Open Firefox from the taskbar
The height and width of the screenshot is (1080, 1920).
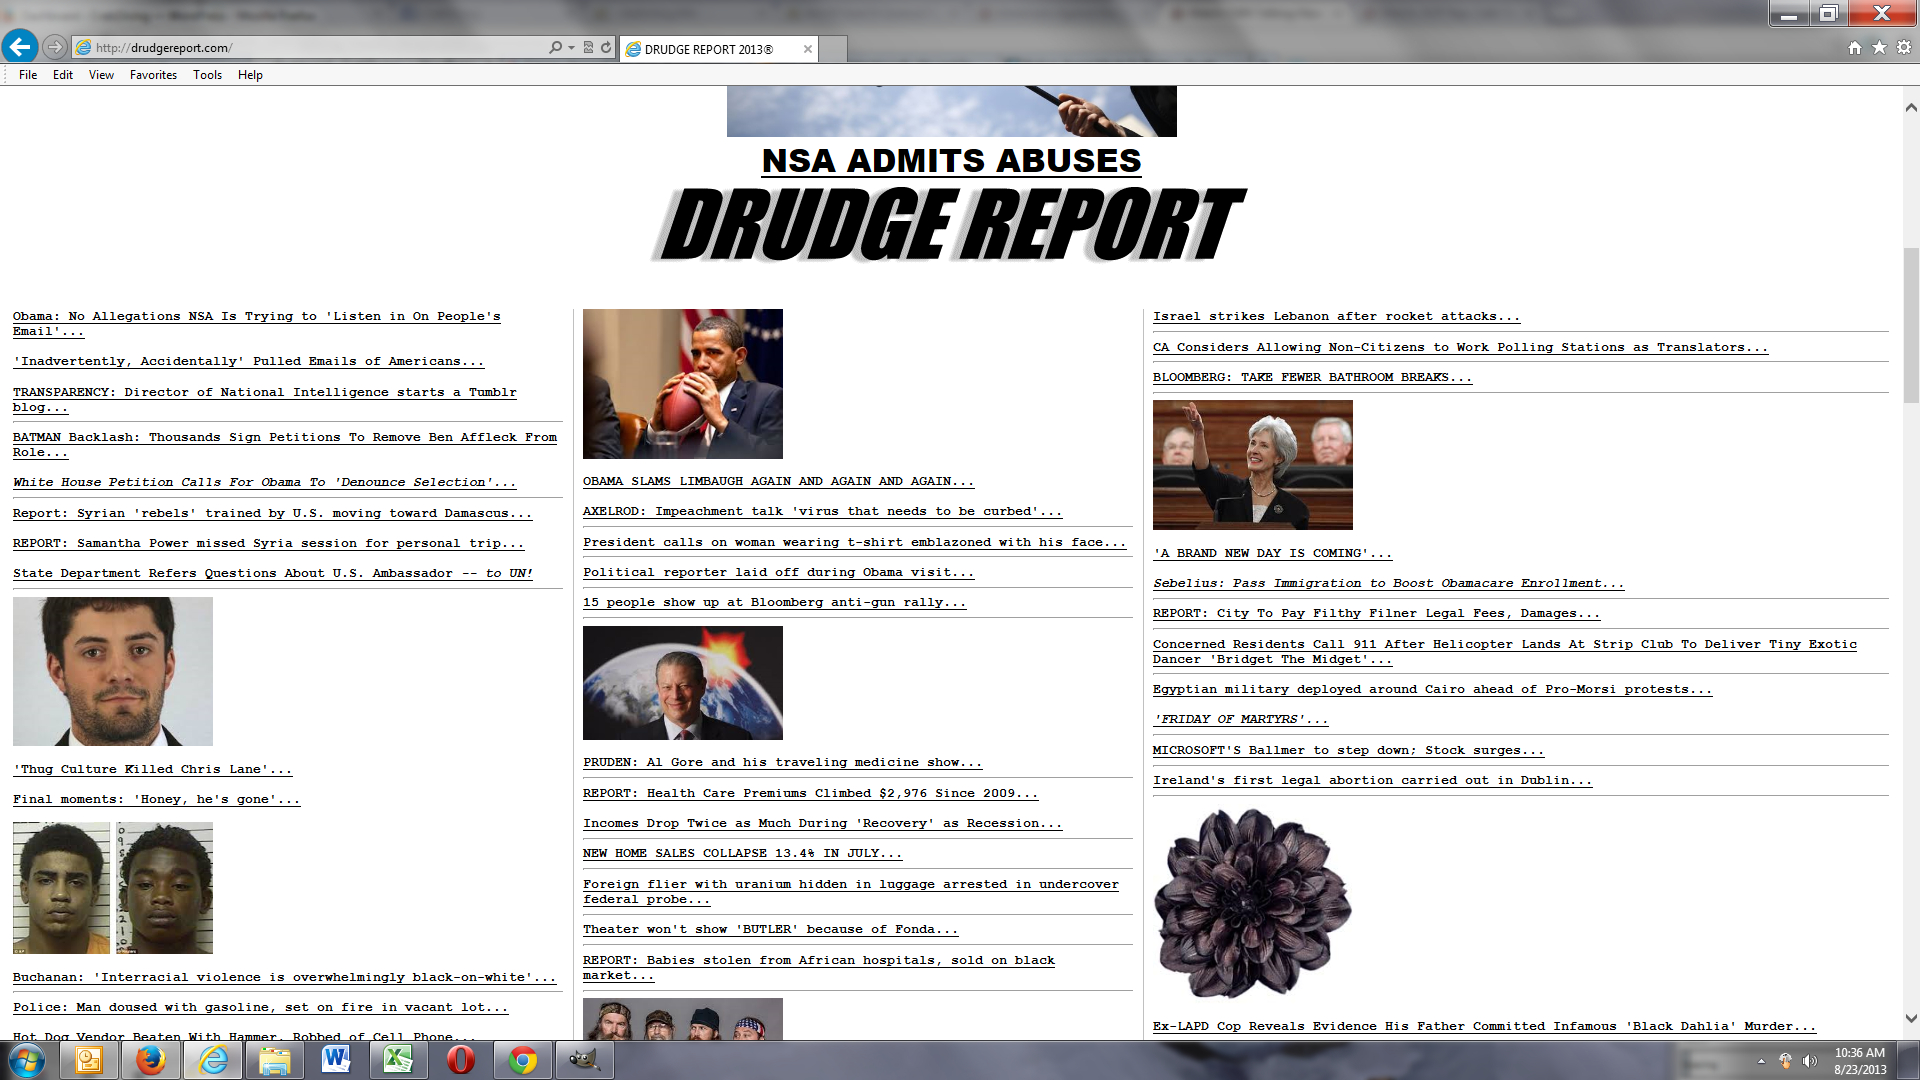click(x=151, y=1060)
